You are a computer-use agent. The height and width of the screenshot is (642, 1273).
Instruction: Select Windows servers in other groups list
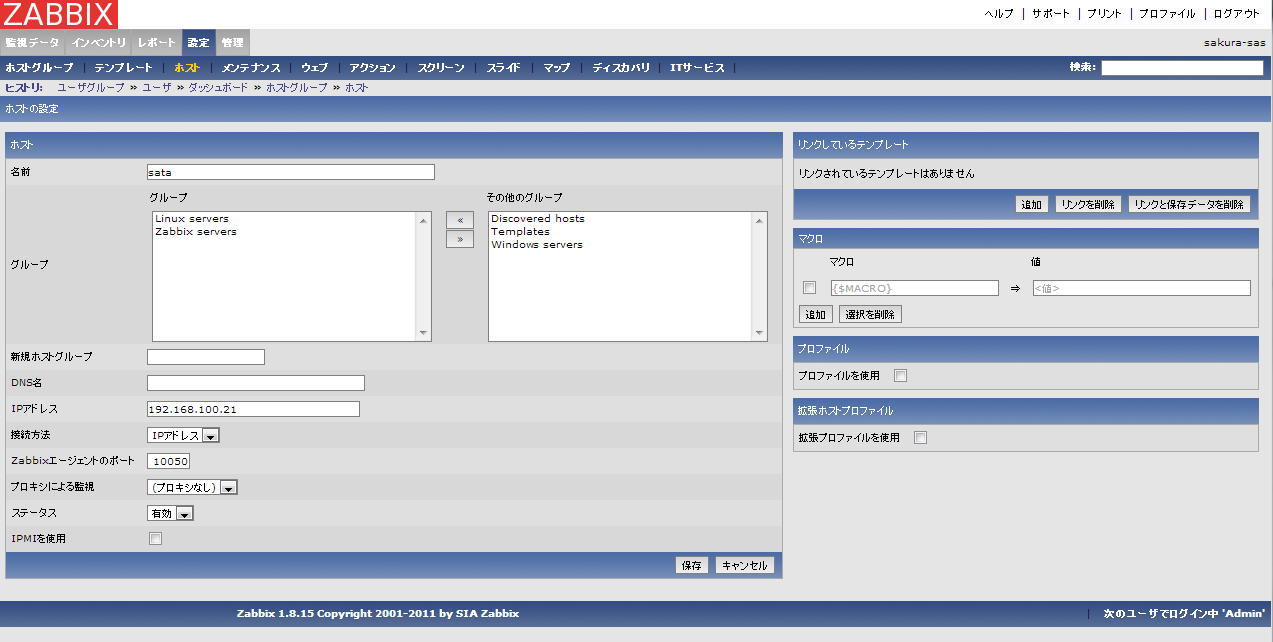[537, 245]
